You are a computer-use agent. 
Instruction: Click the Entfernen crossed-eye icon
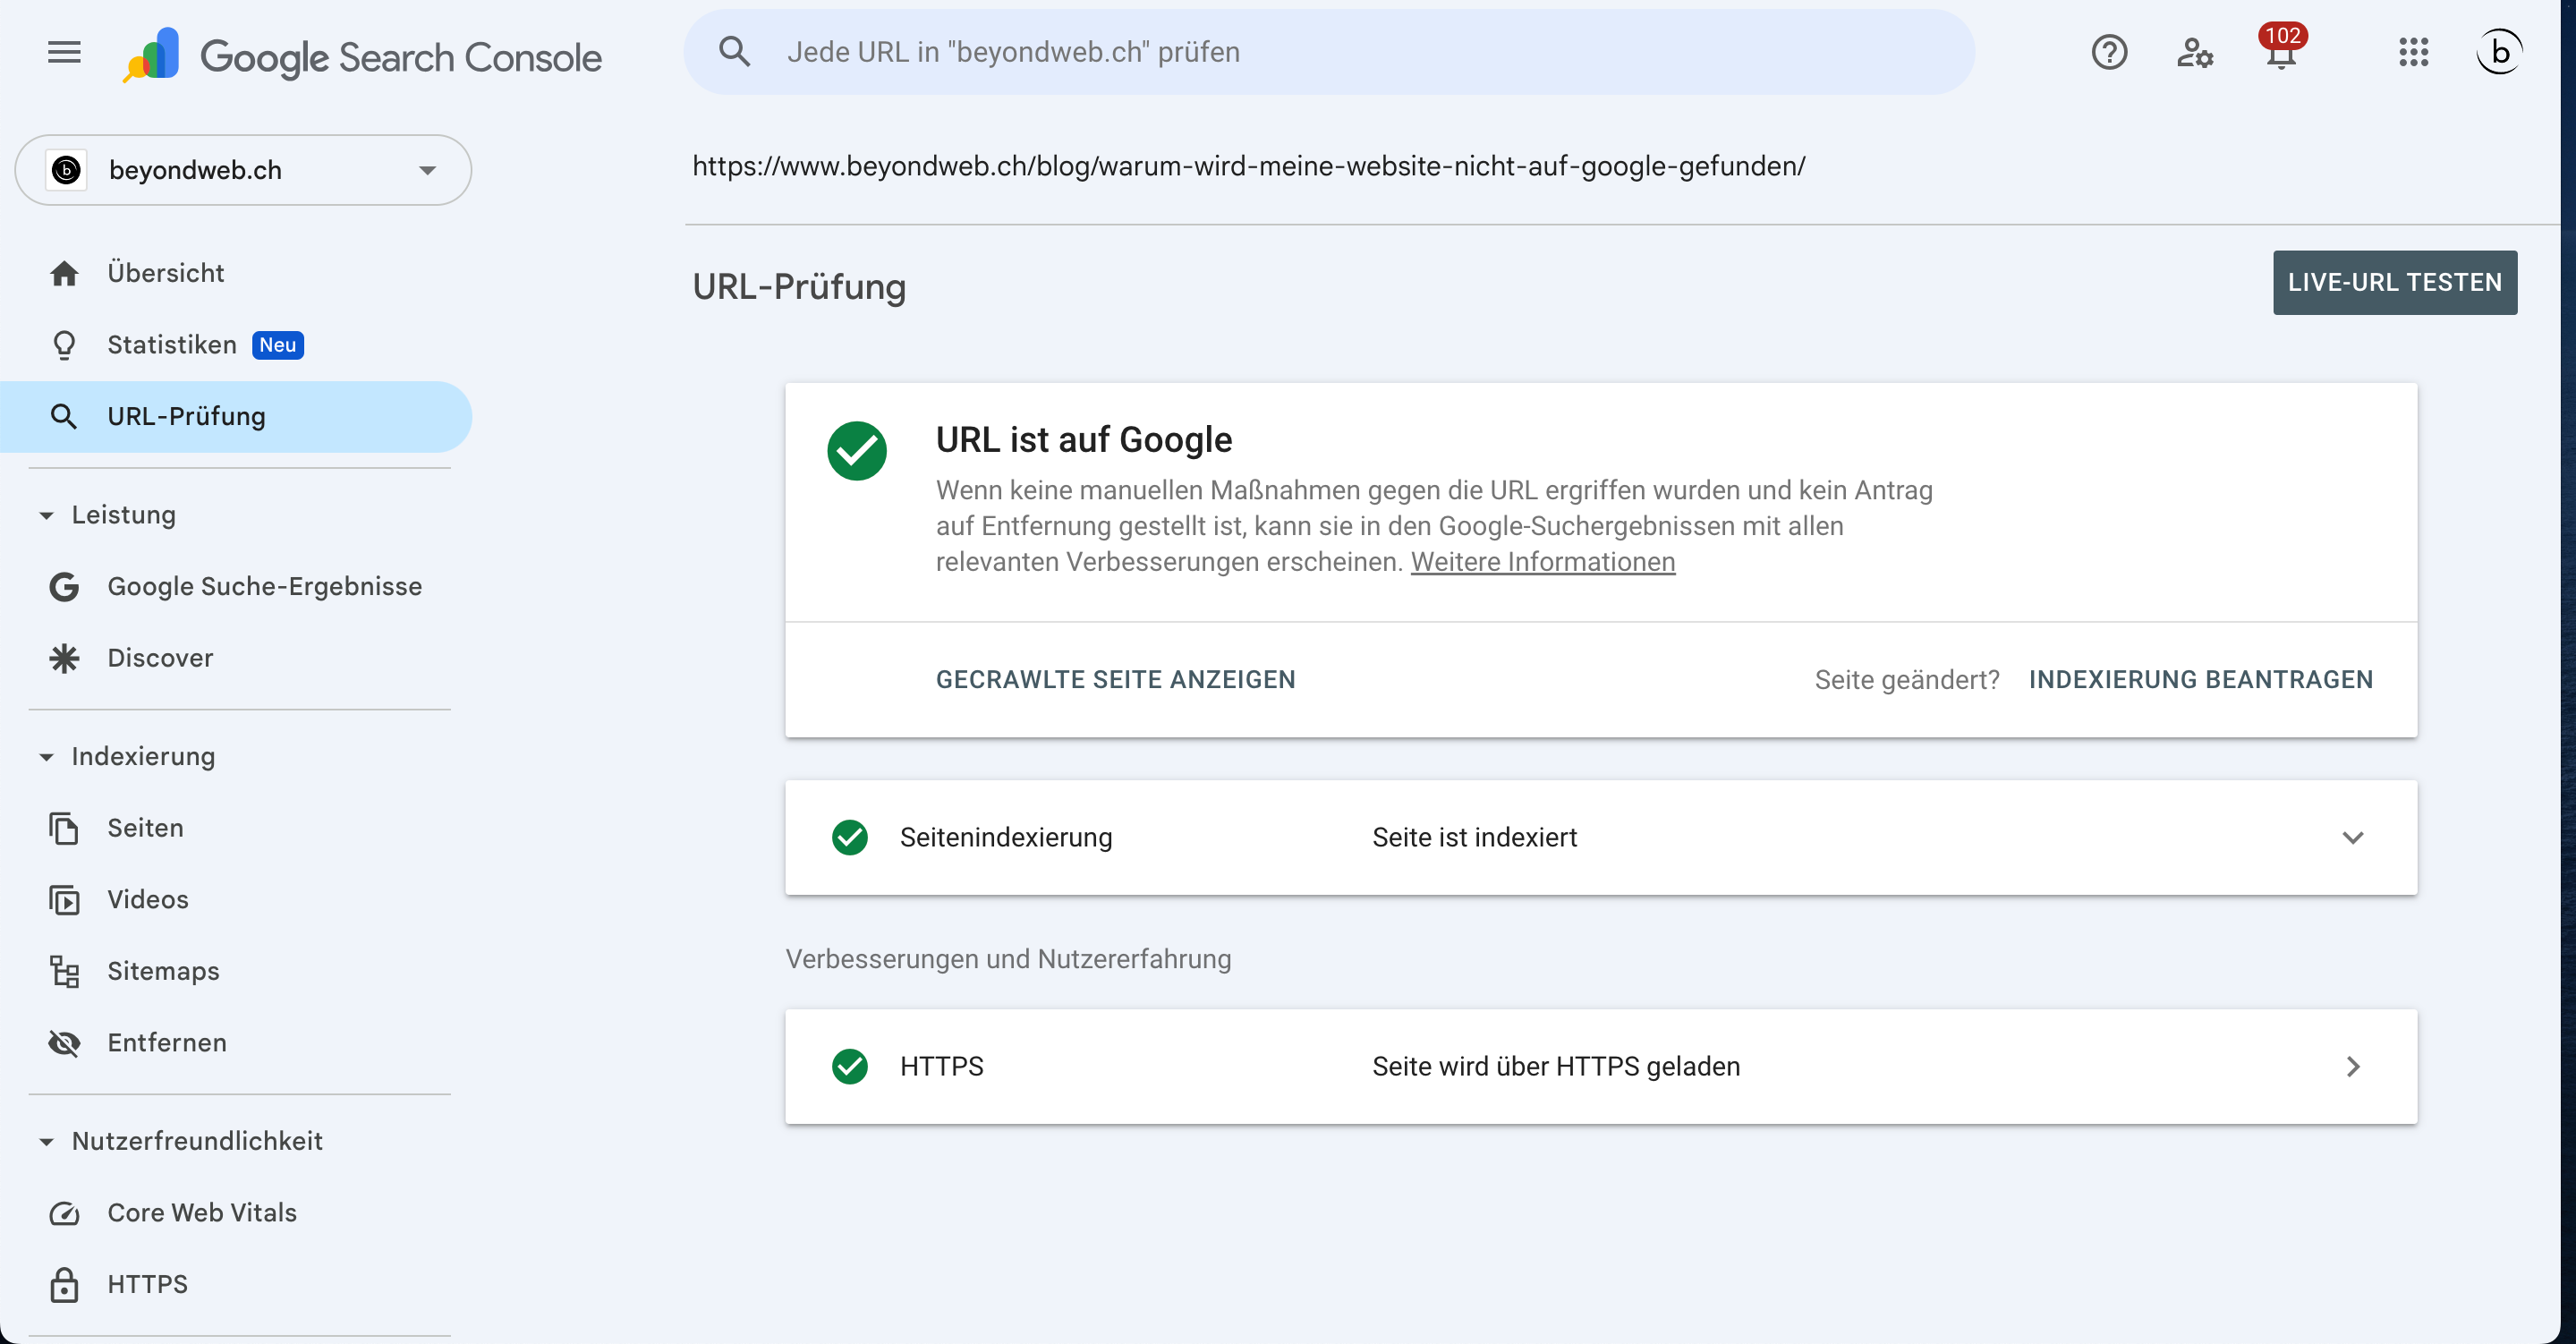pyautogui.click(x=64, y=1043)
